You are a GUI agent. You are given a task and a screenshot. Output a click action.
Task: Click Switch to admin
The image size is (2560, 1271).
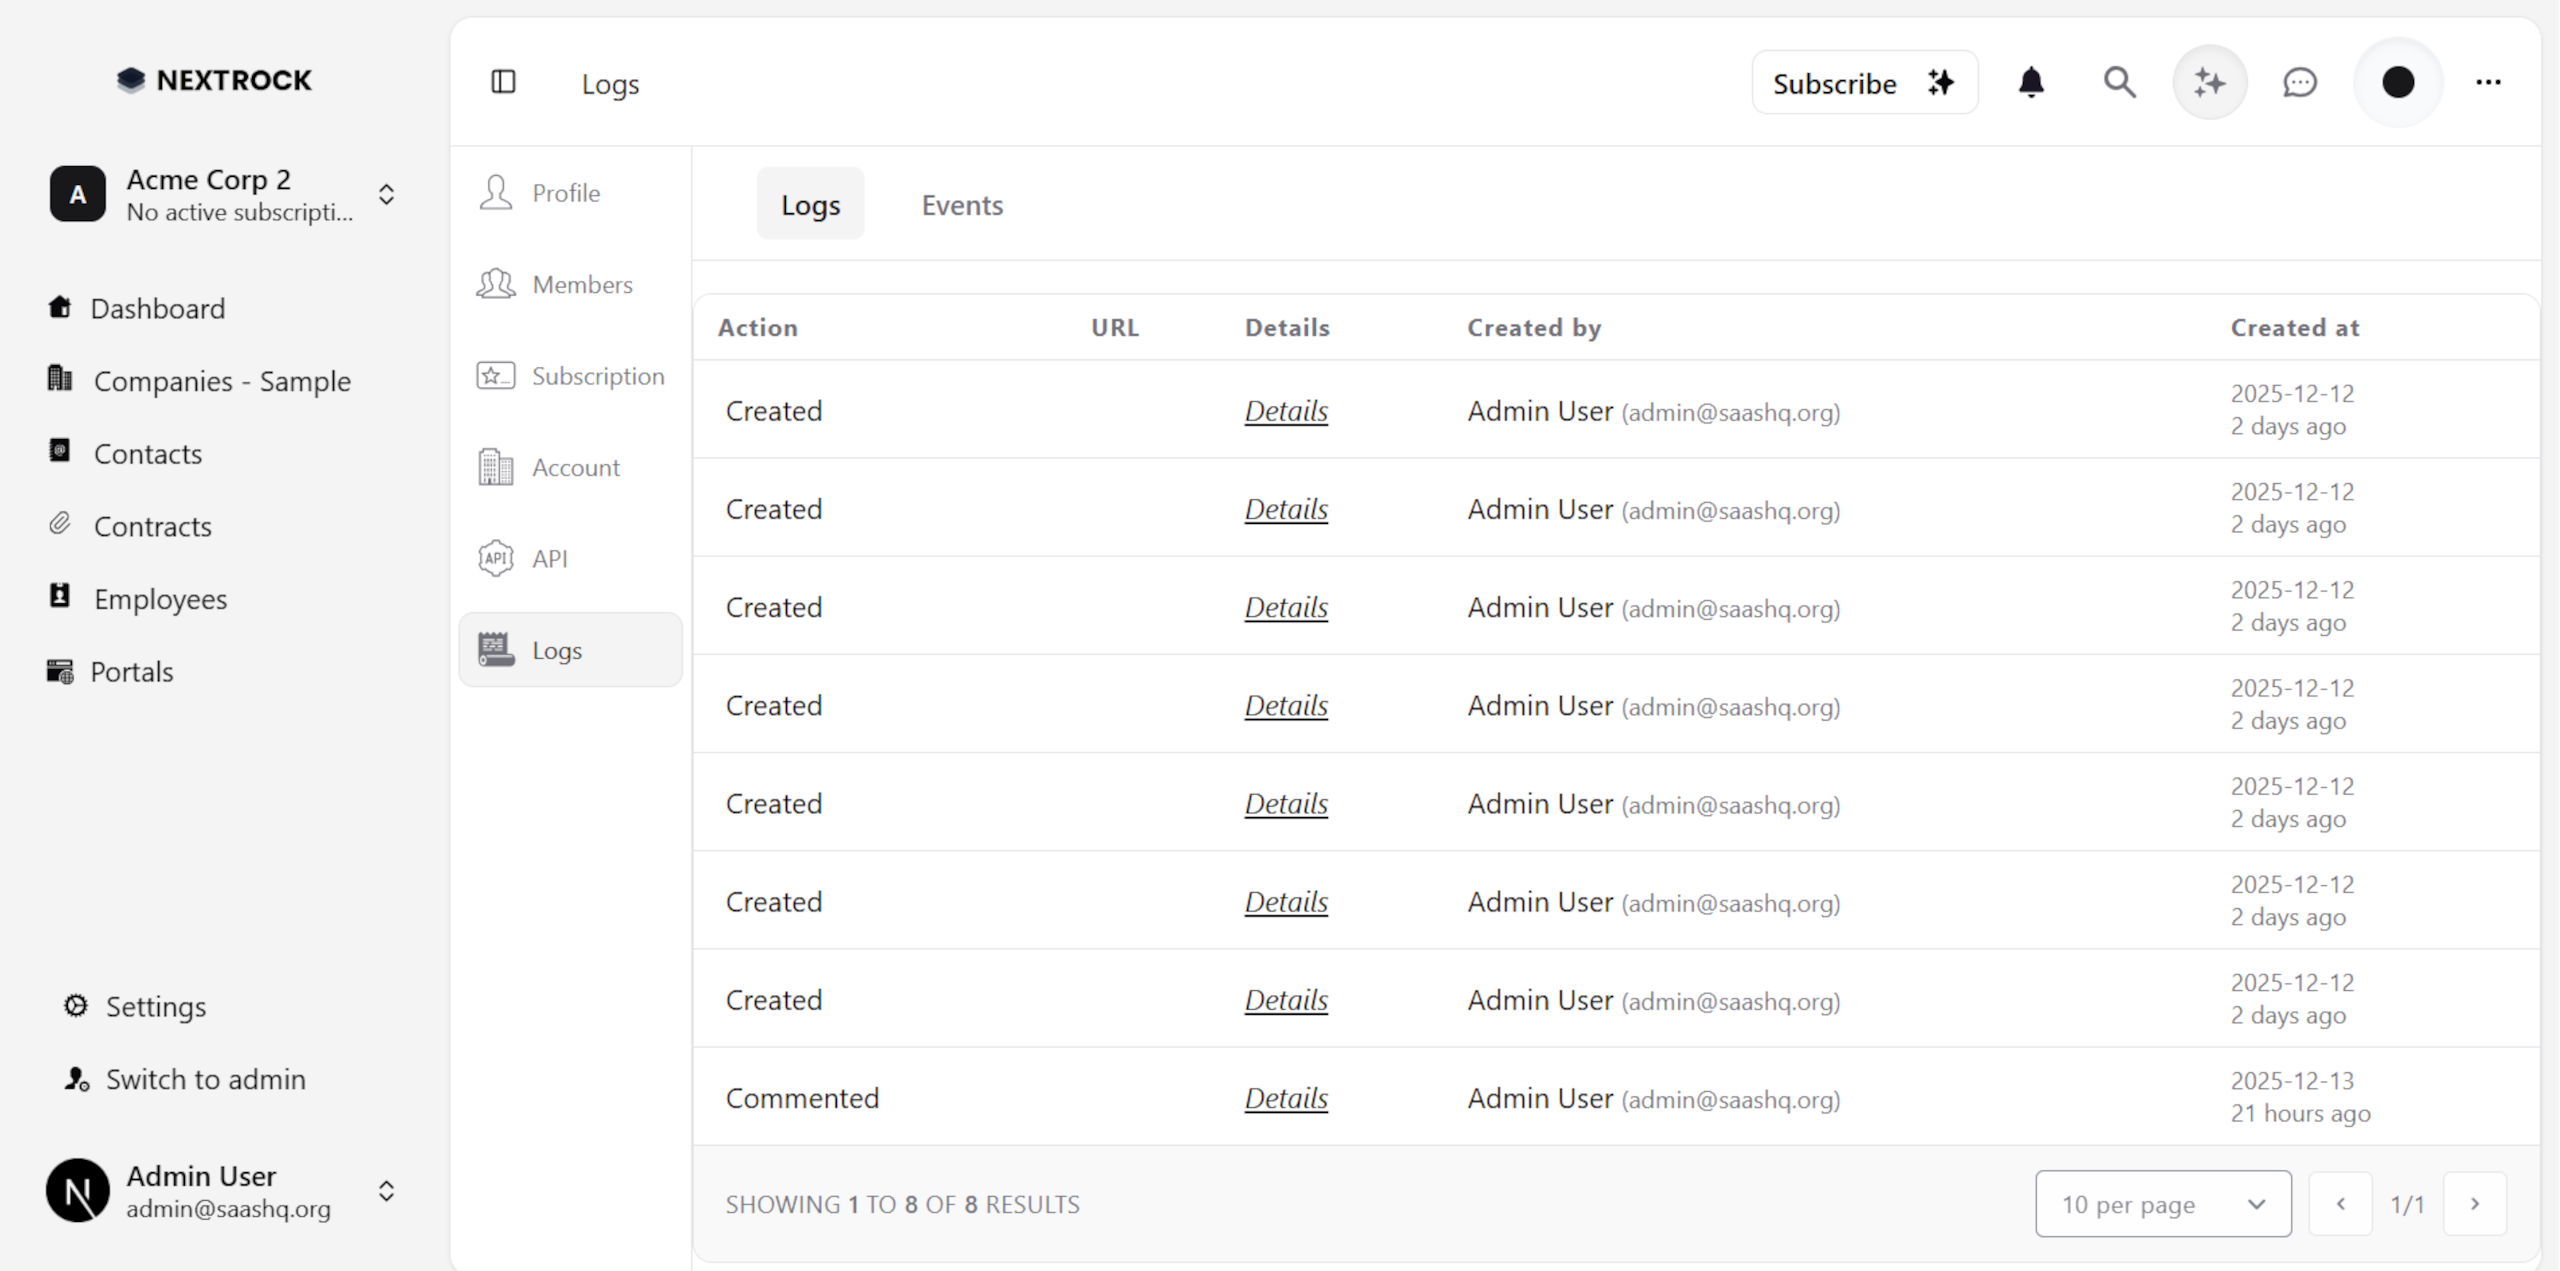click(205, 1079)
